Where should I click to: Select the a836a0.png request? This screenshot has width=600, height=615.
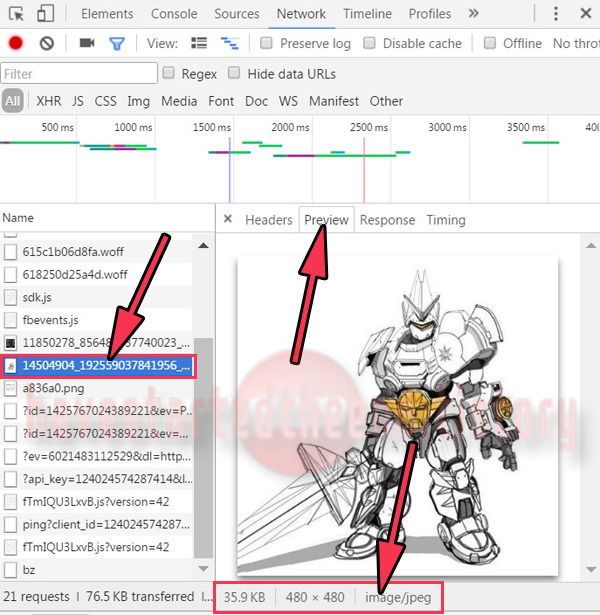pyautogui.click(x=96, y=388)
